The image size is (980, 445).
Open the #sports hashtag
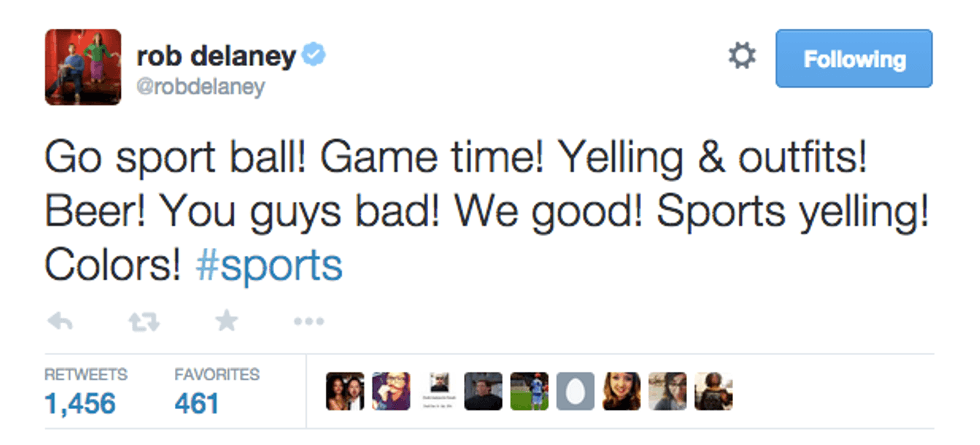tap(269, 266)
